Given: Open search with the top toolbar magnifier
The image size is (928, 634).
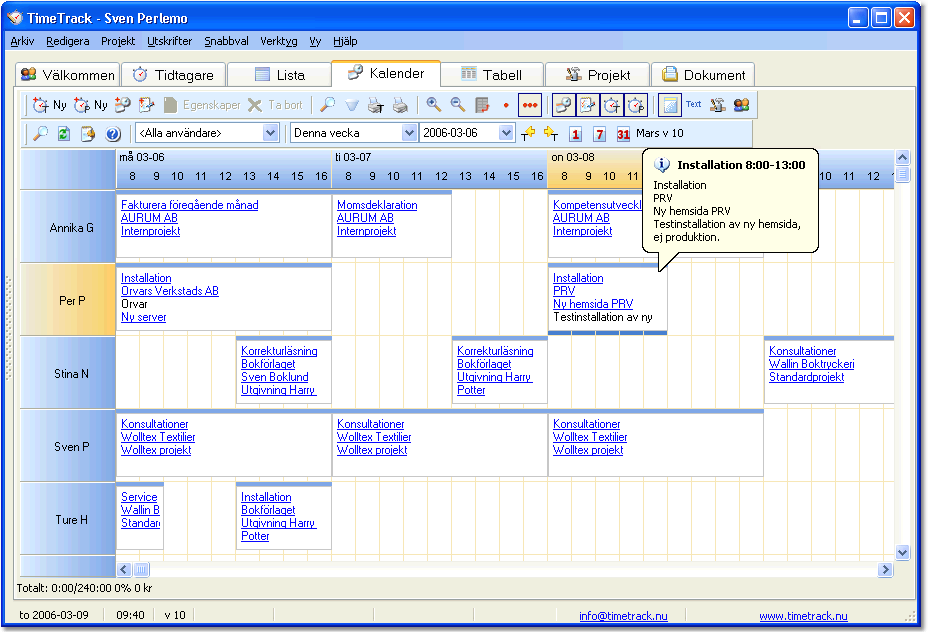Looking at the screenshot, I should click(327, 105).
